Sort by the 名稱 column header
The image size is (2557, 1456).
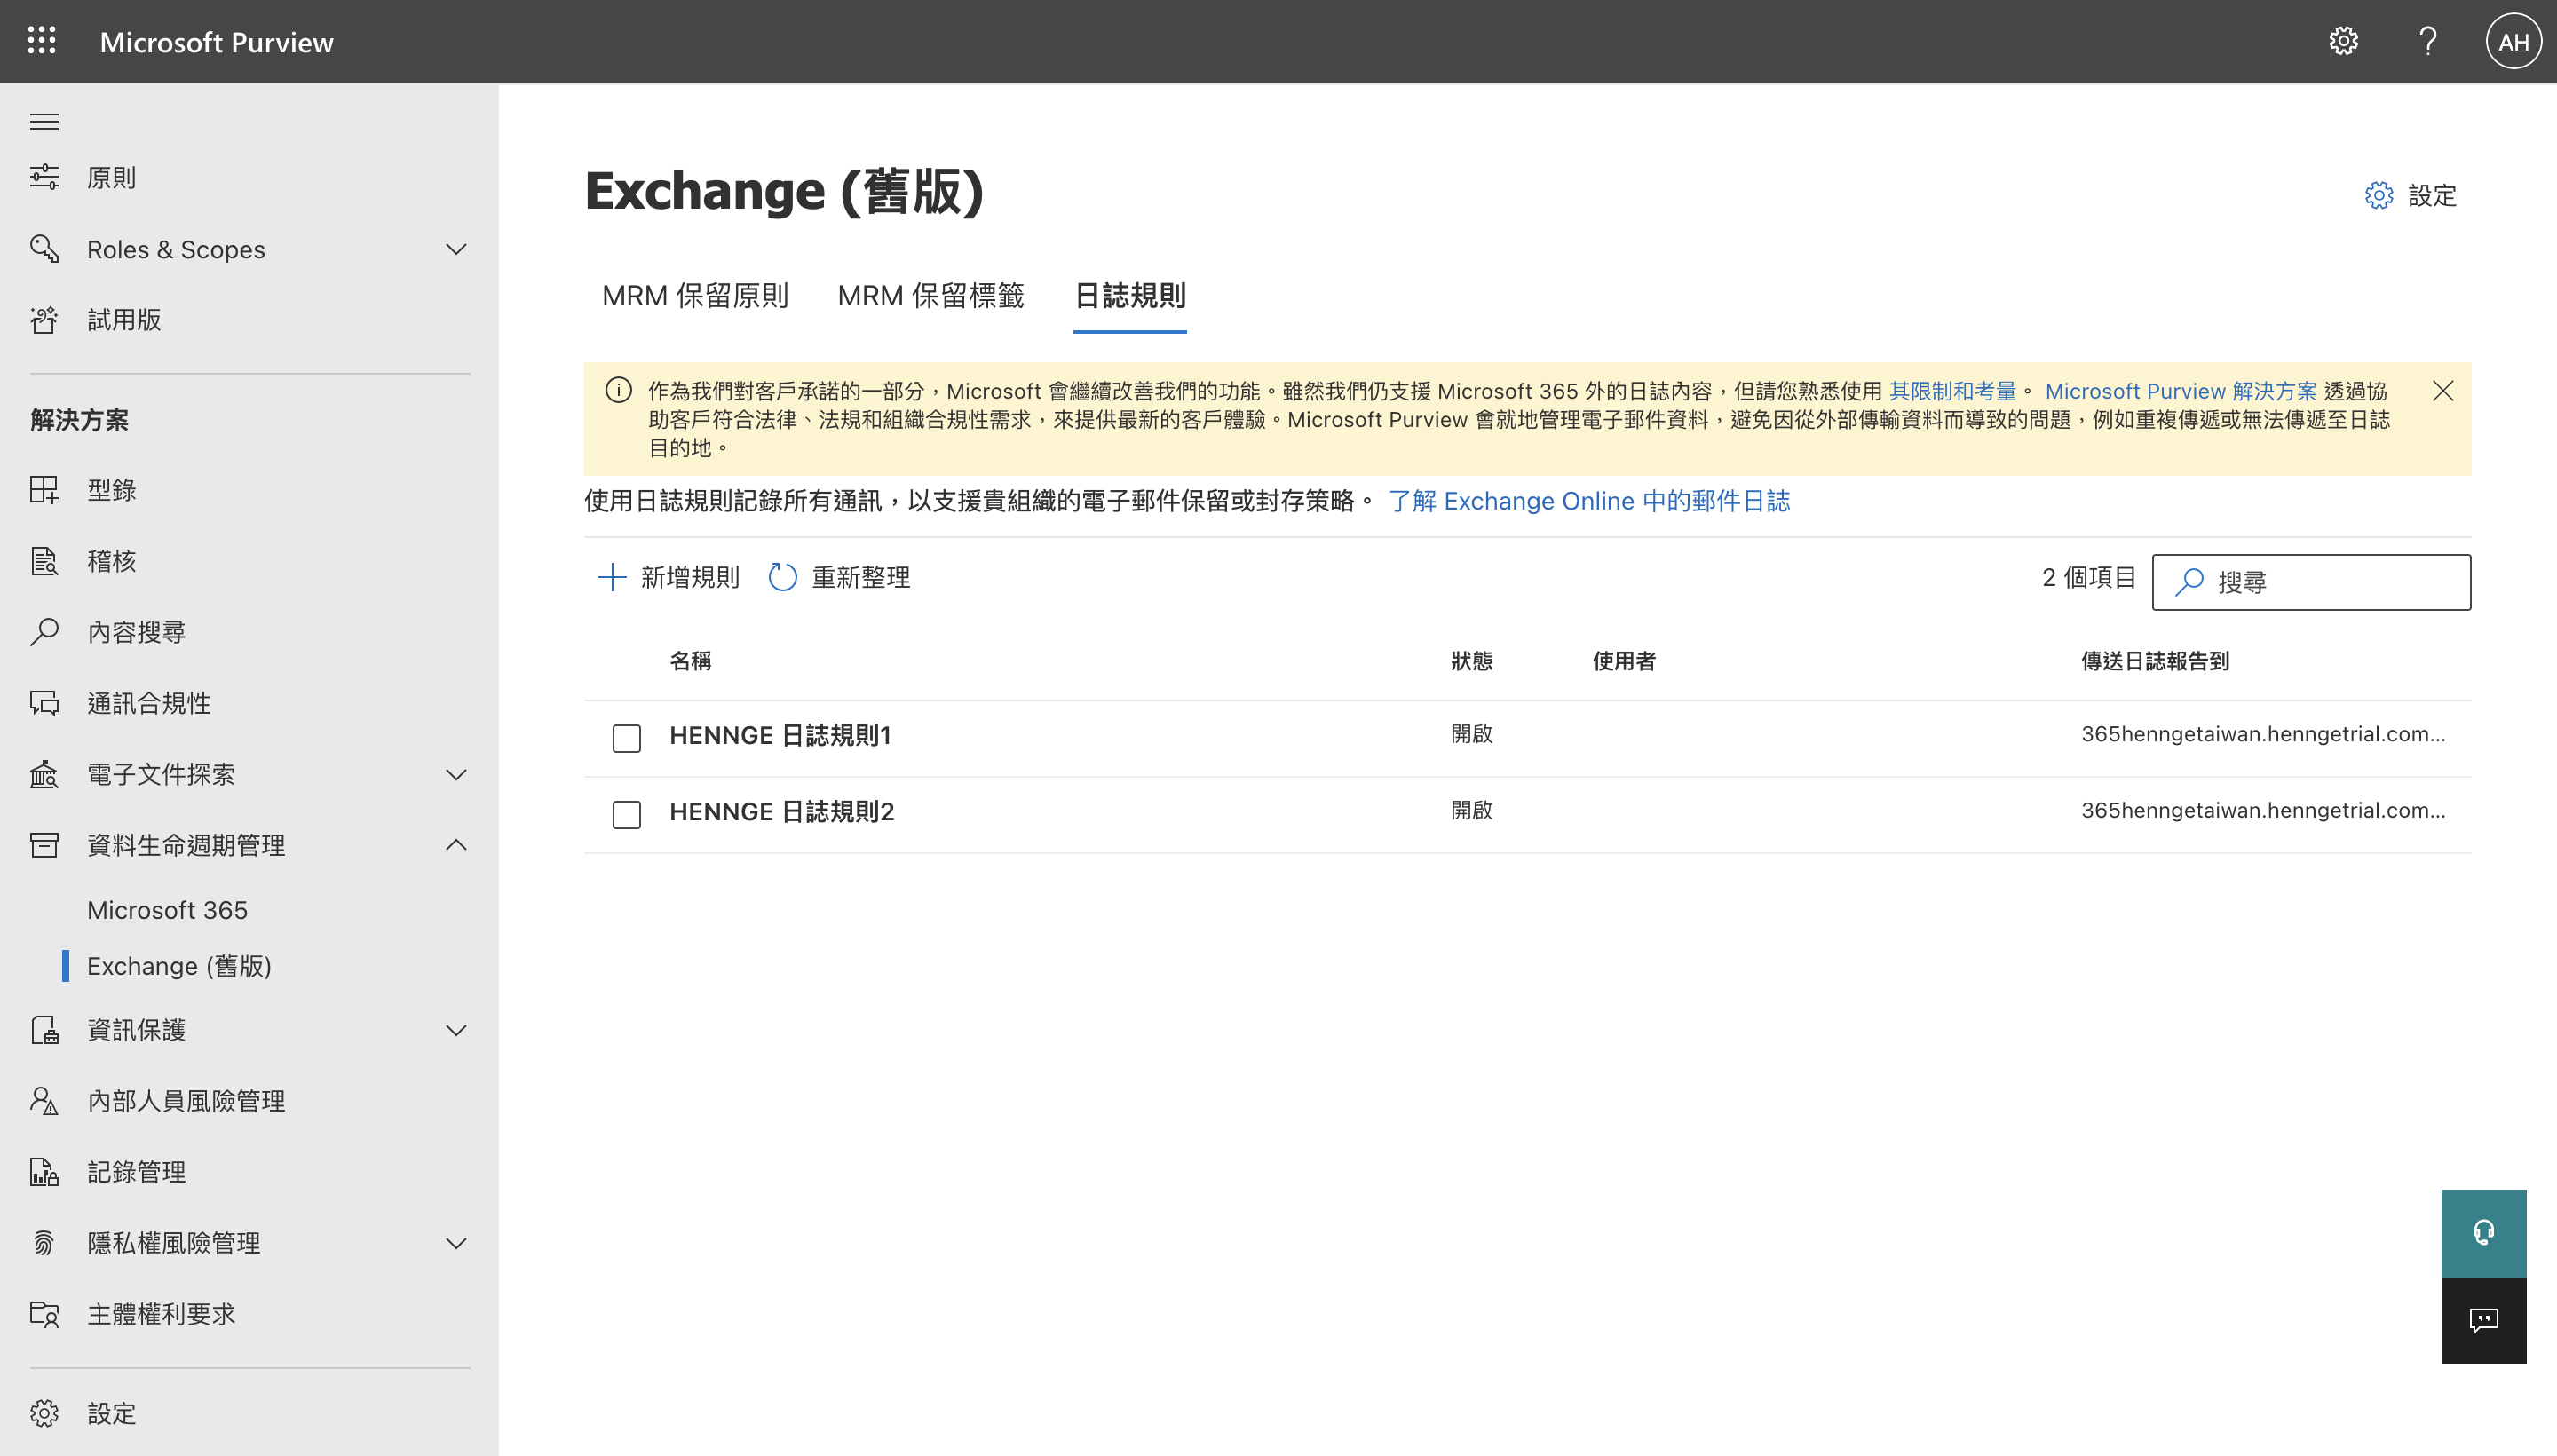click(x=690, y=661)
